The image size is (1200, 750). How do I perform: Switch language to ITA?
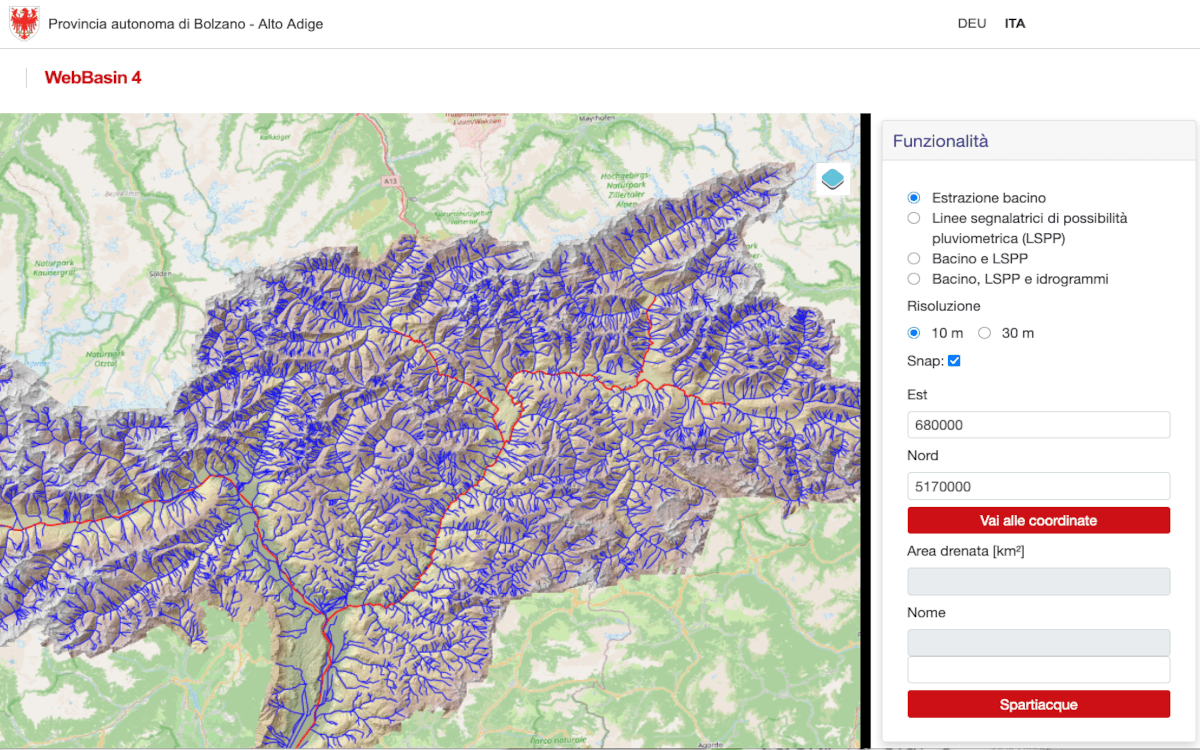[1015, 24]
